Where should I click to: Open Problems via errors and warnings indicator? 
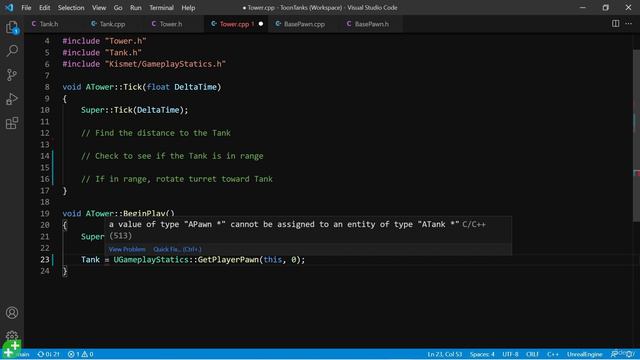[x=80, y=354]
